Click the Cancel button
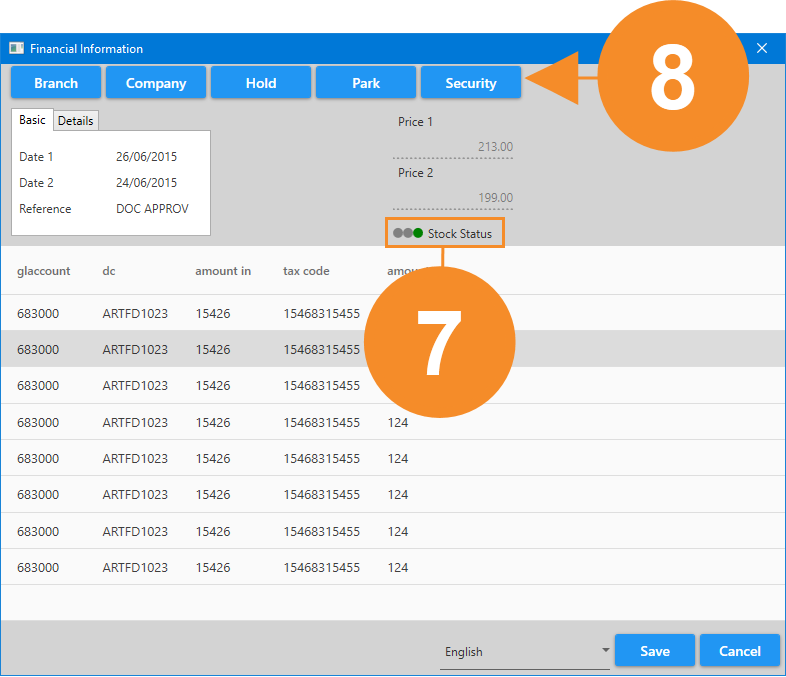Viewport: 786px width, 677px height. [x=740, y=651]
